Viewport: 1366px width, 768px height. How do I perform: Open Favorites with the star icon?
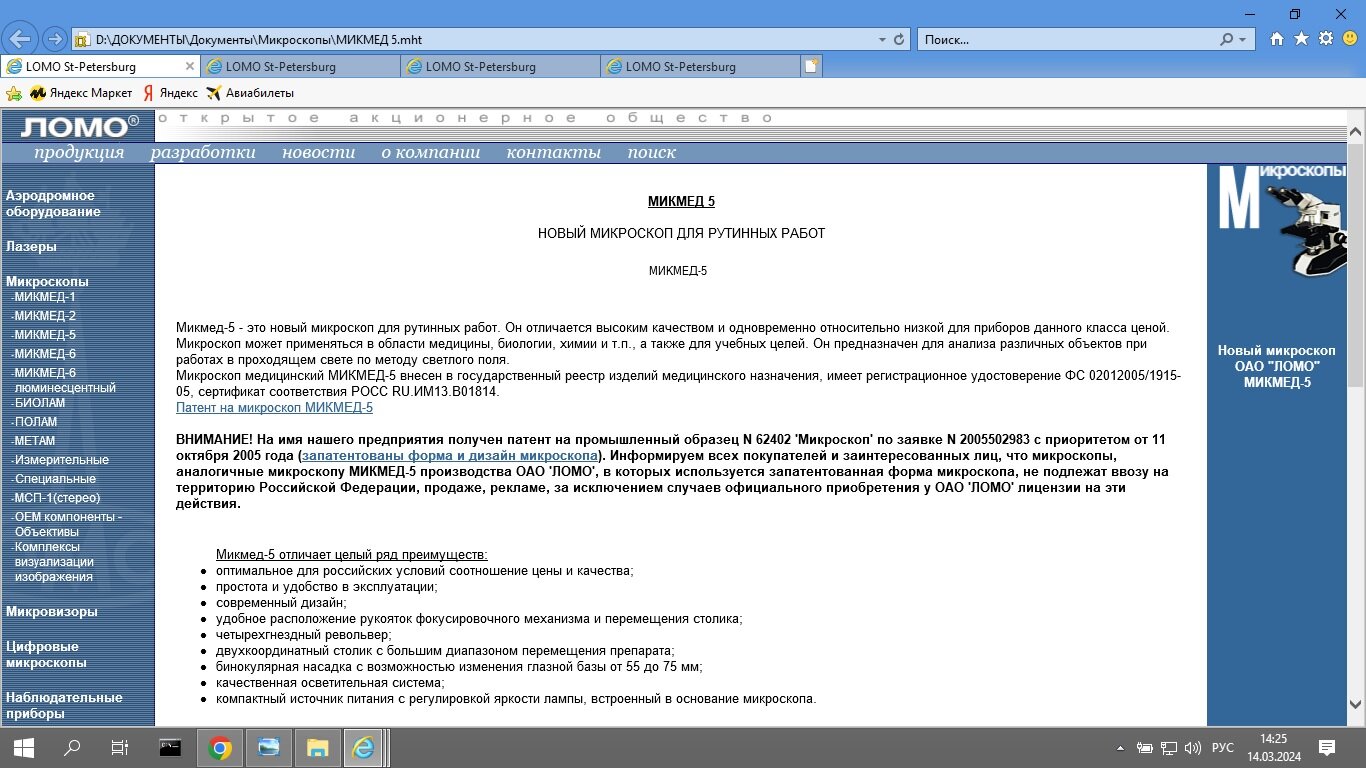pyautogui.click(x=1301, y=39)
